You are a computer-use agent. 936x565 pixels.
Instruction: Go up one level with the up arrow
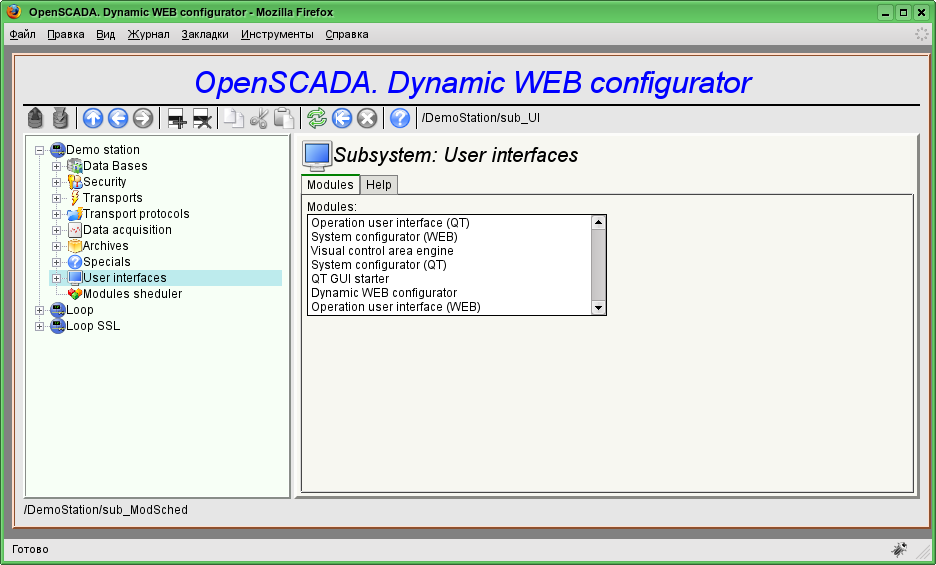point(93,118)
